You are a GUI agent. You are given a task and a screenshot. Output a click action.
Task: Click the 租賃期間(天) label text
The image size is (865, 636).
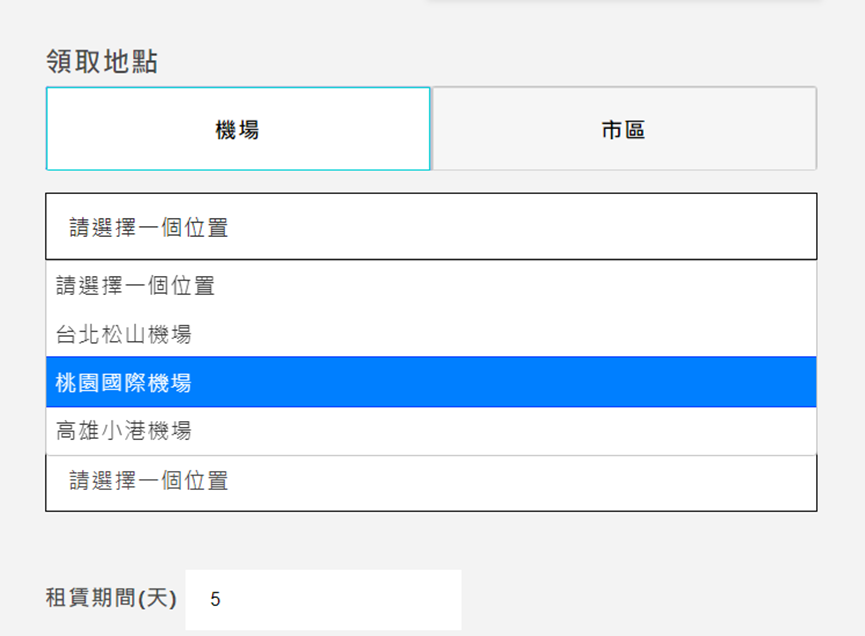111,598
